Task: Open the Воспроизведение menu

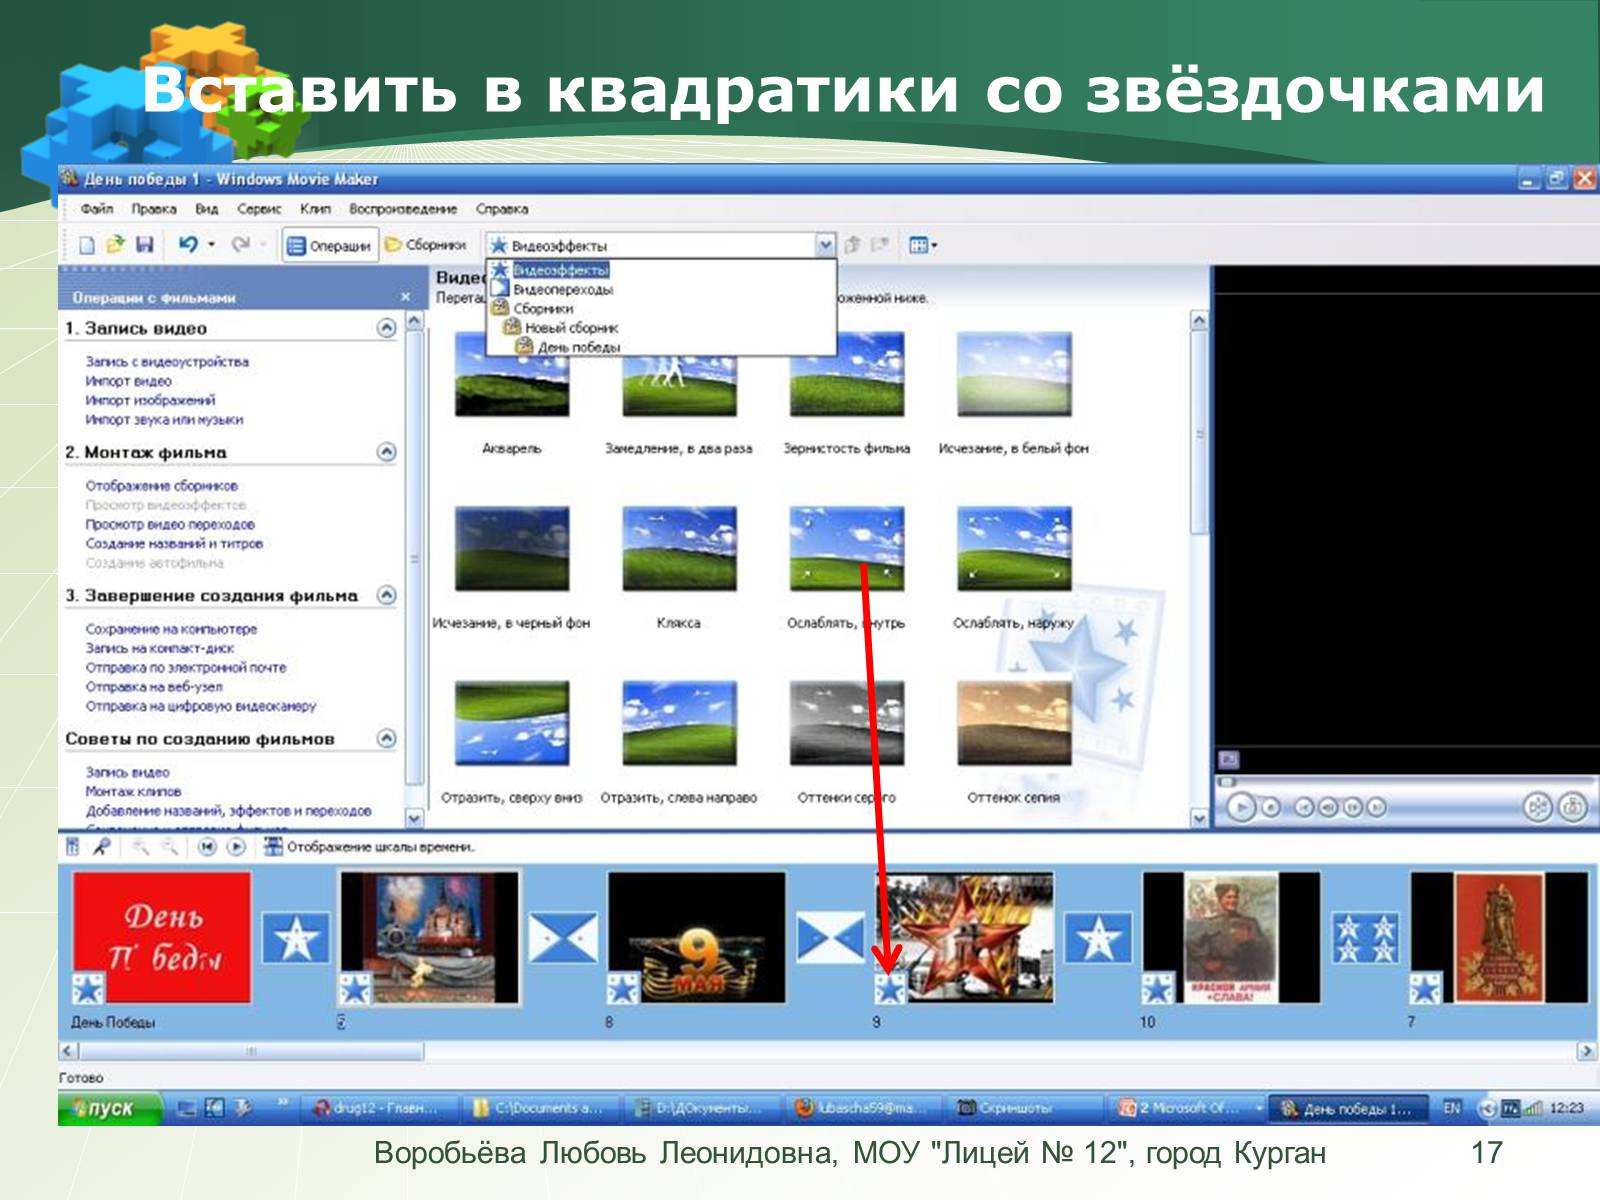Action: coord(403,209)
